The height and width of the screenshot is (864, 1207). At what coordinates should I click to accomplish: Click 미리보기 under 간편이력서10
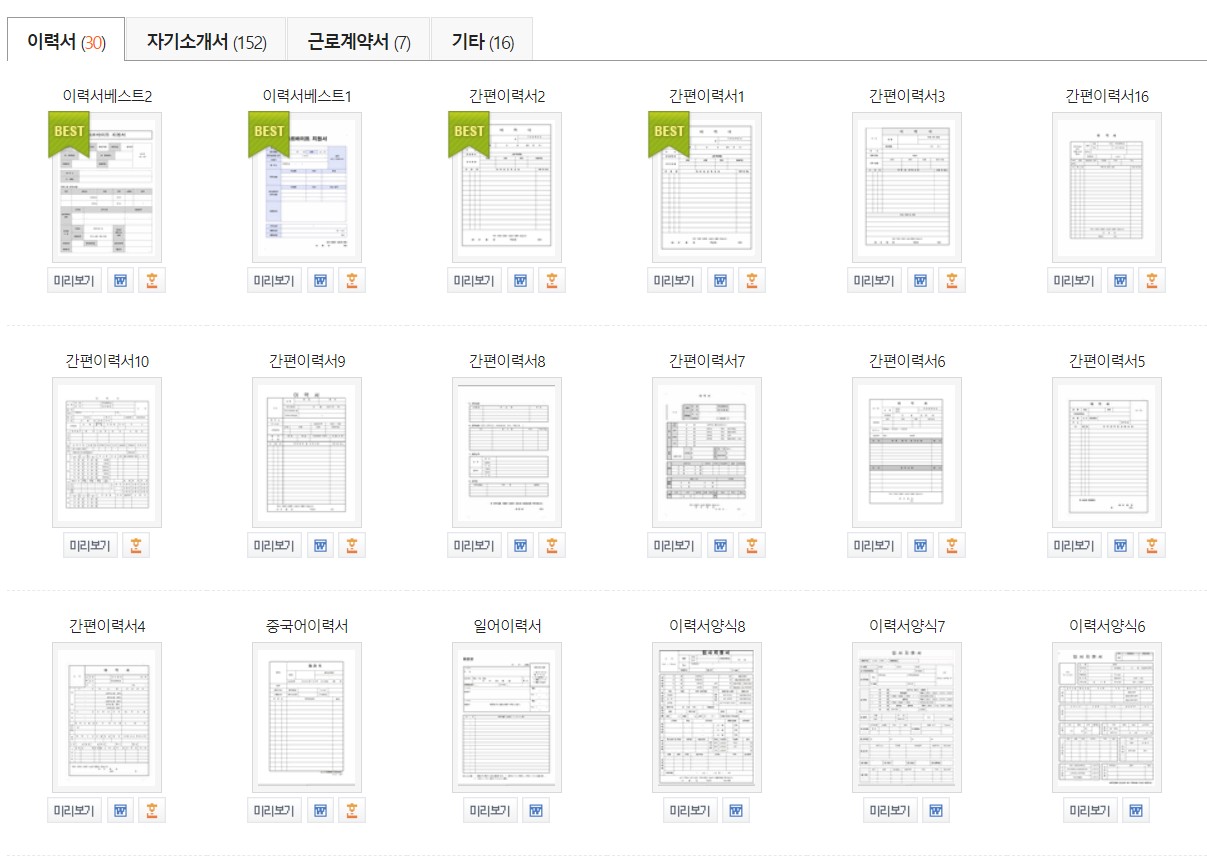coord(91,545)
